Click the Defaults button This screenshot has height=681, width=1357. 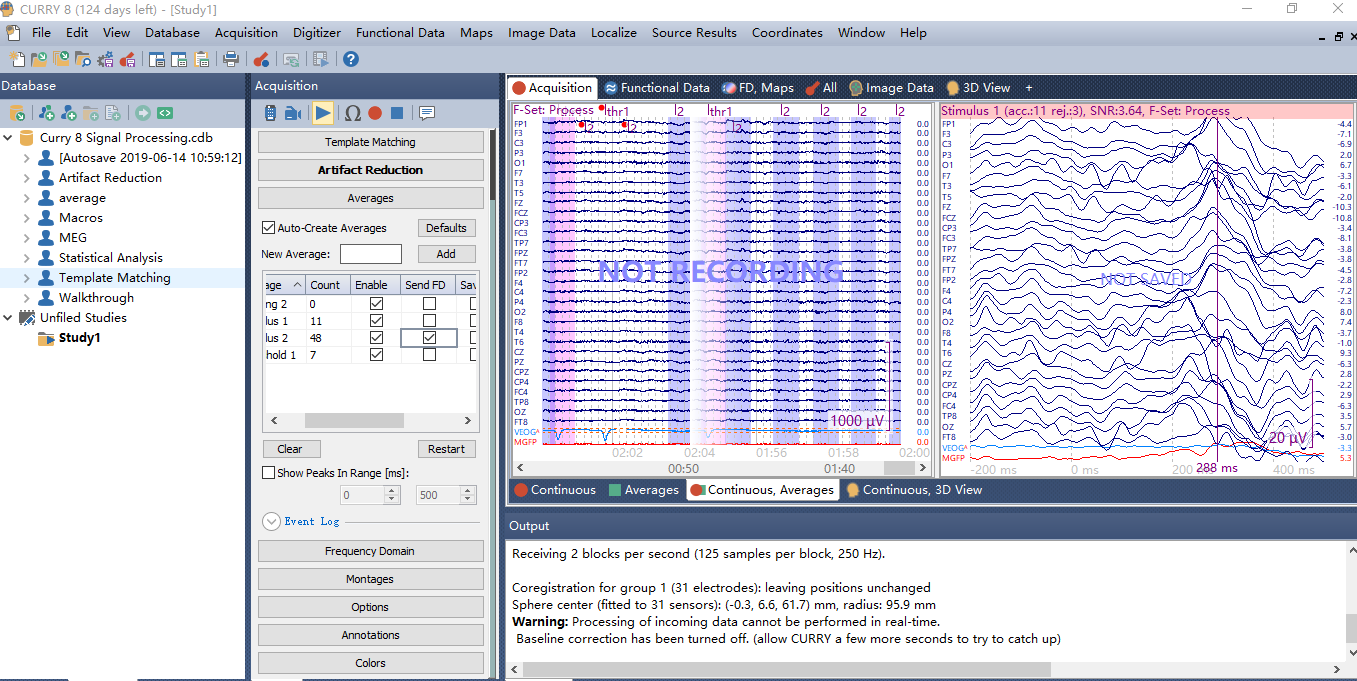(446, 228)
